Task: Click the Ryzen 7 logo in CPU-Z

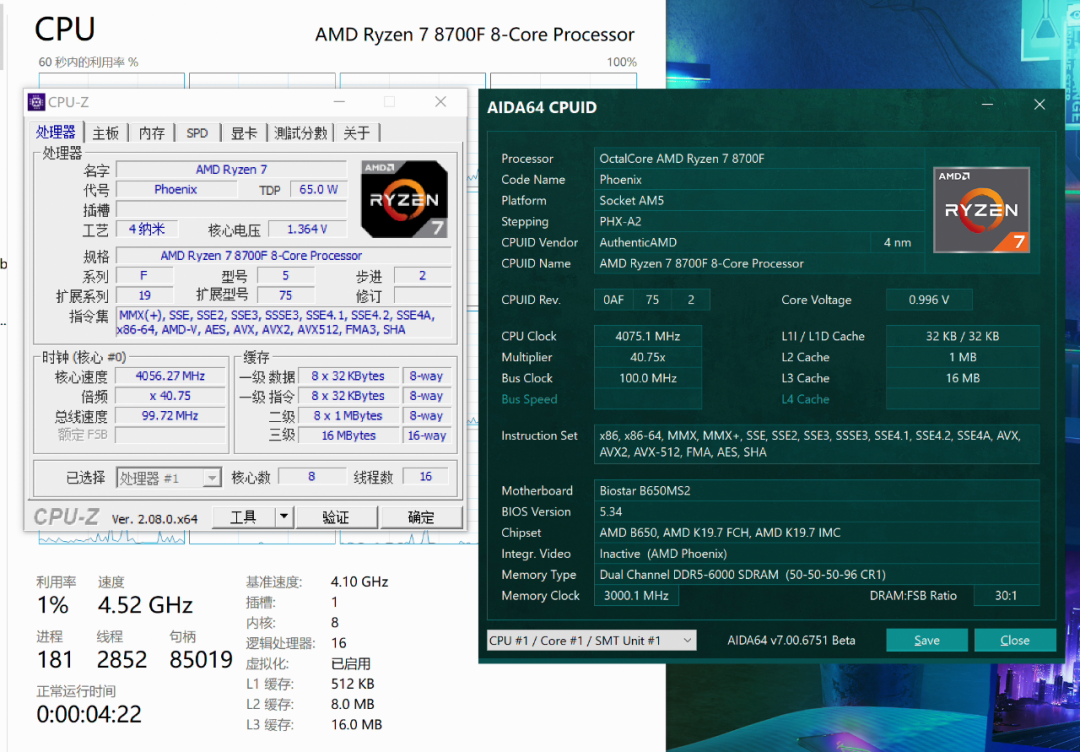Action: tap(404, 199)
